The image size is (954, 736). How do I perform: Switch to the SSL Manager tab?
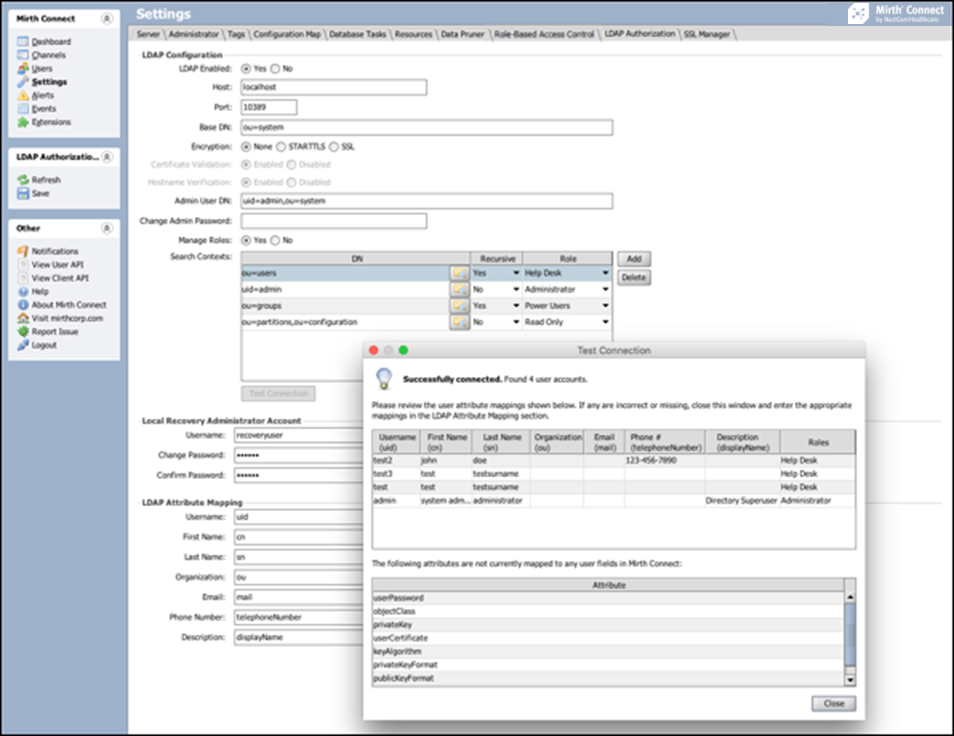point(707,33)
